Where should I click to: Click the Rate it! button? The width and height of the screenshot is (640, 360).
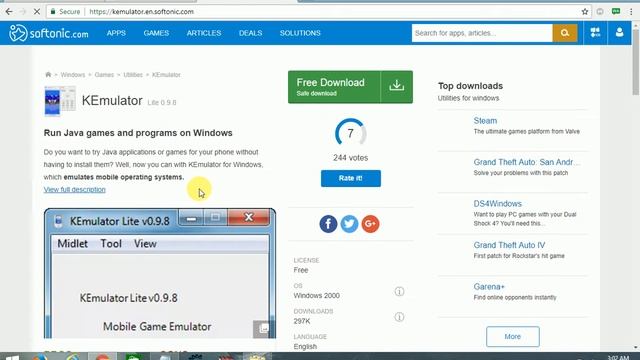[x=351, y=178]
